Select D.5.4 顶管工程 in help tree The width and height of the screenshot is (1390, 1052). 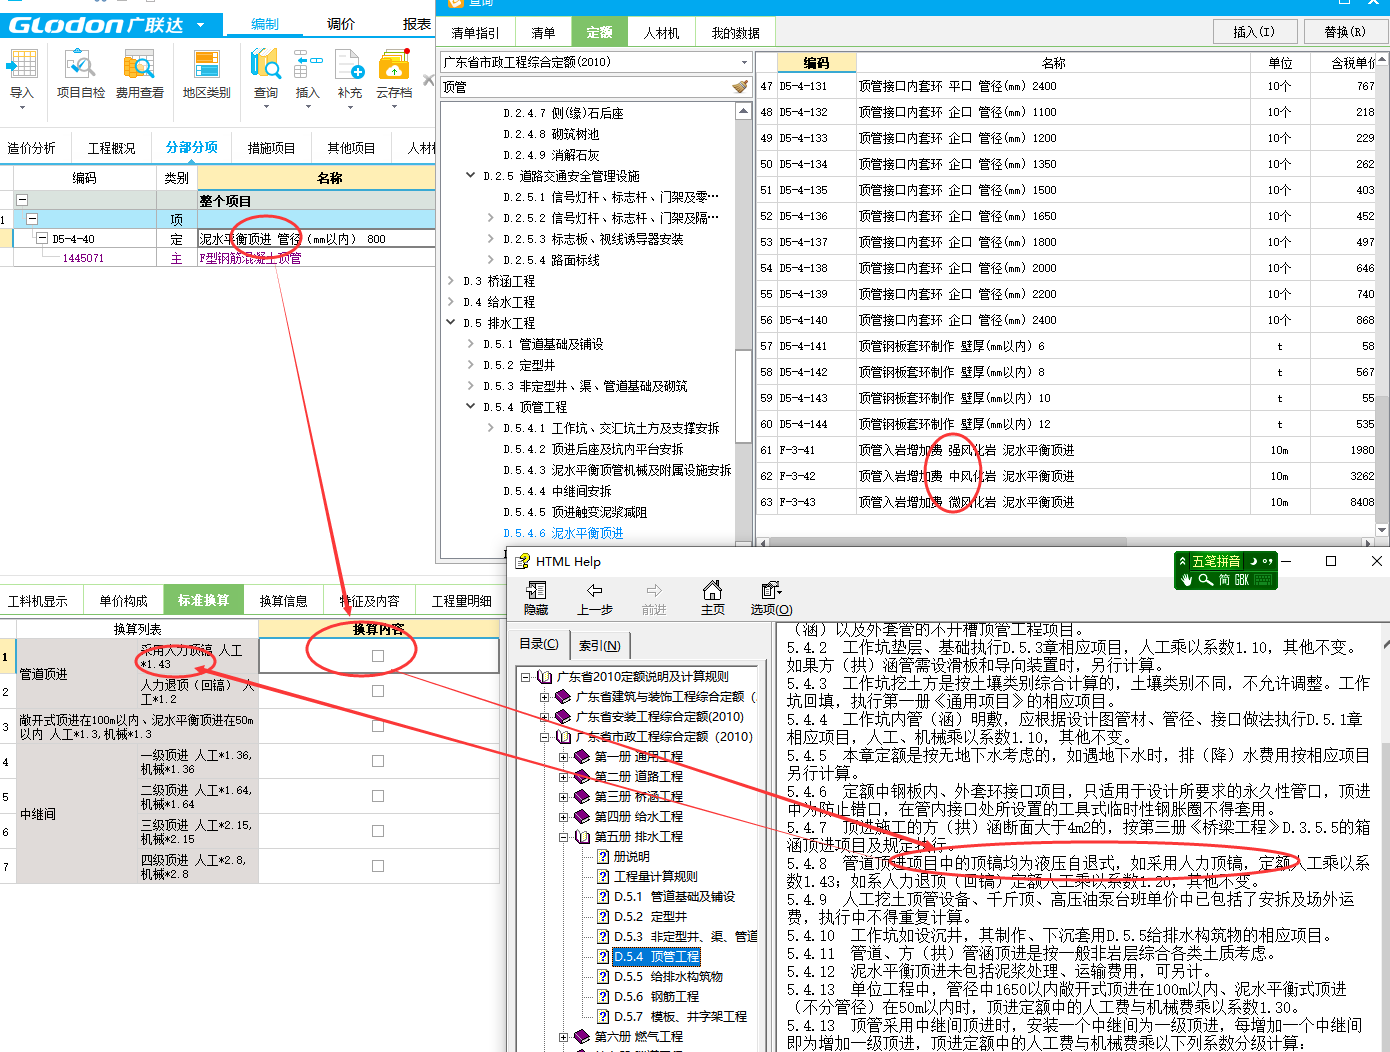point(656,957)
